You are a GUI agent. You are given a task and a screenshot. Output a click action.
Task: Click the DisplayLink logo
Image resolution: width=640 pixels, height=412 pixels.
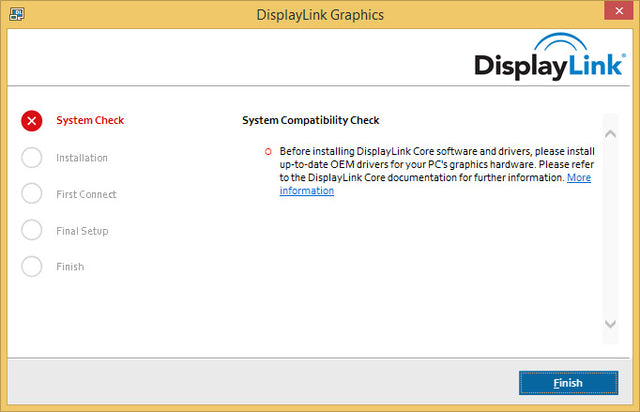[550, 56]
